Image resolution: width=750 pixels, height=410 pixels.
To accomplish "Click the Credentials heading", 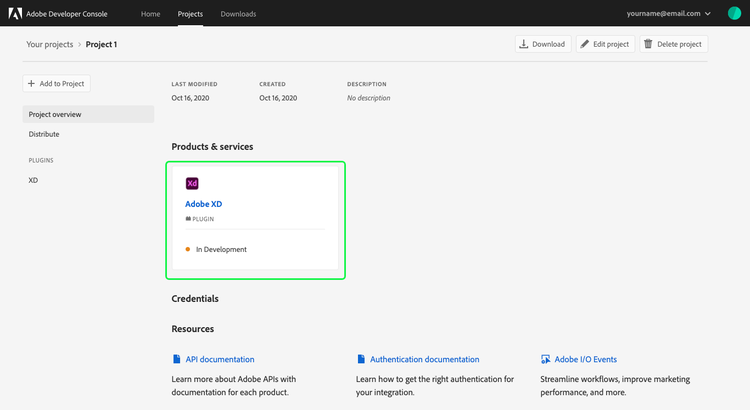I will coord(195,299).
